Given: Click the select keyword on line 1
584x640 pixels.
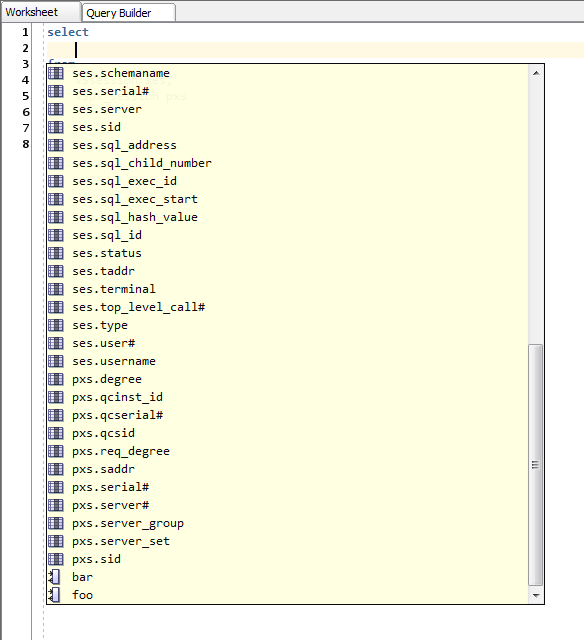Looking at the screenshot, I should (68, 32).
